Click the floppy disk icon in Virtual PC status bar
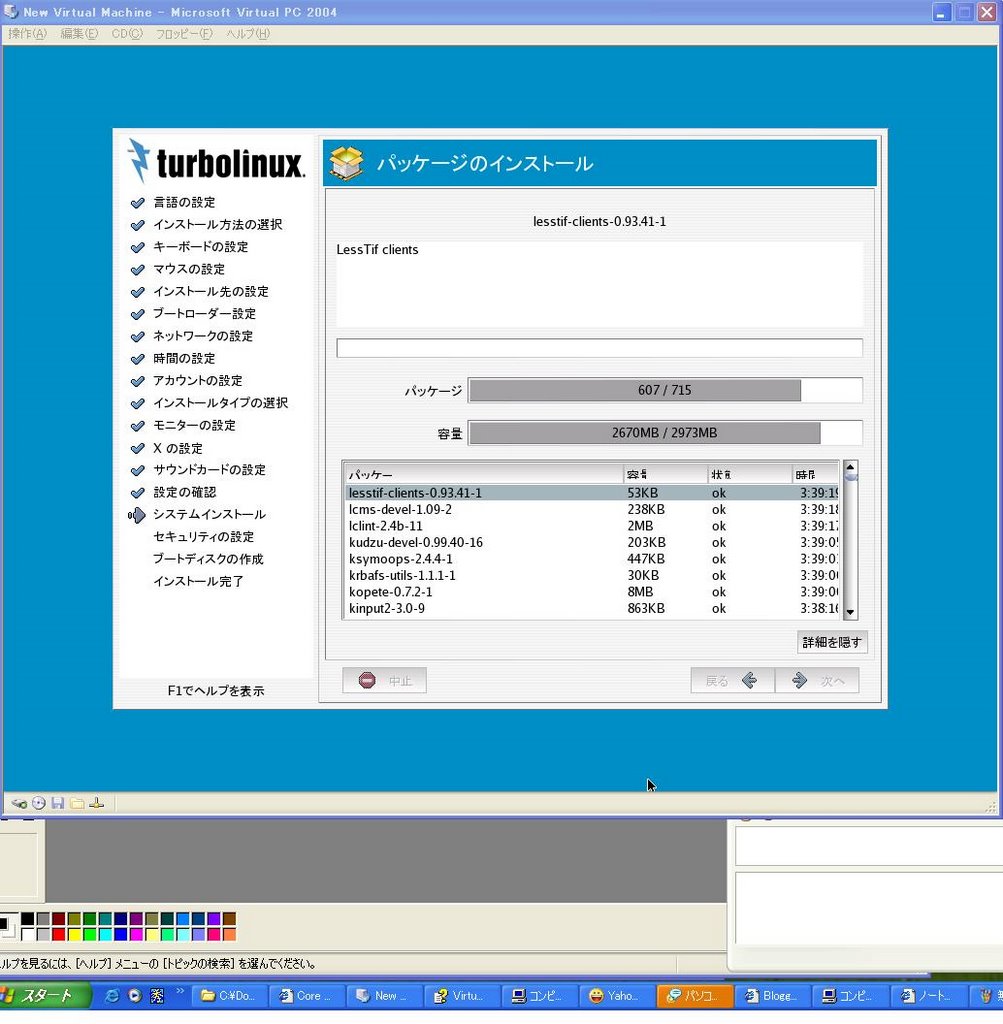This screenshot has height=1024, width=1003. point(57,803)
